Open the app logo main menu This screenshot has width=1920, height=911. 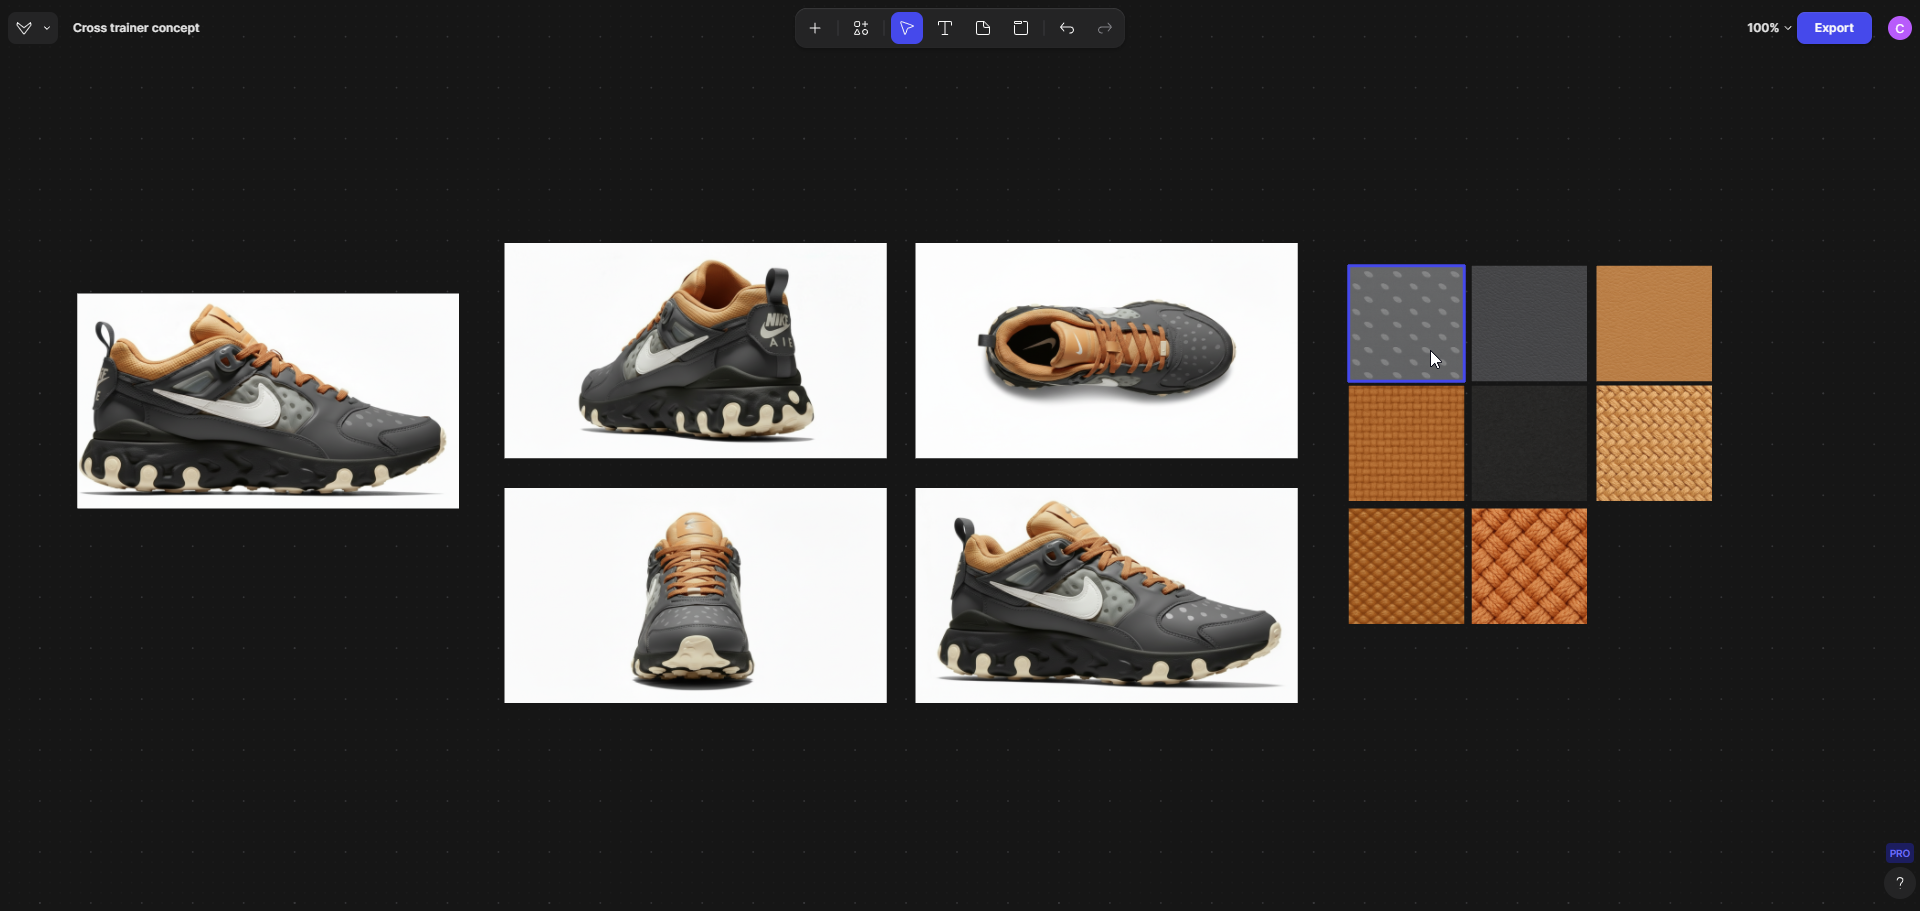click(x=32, y=28)
